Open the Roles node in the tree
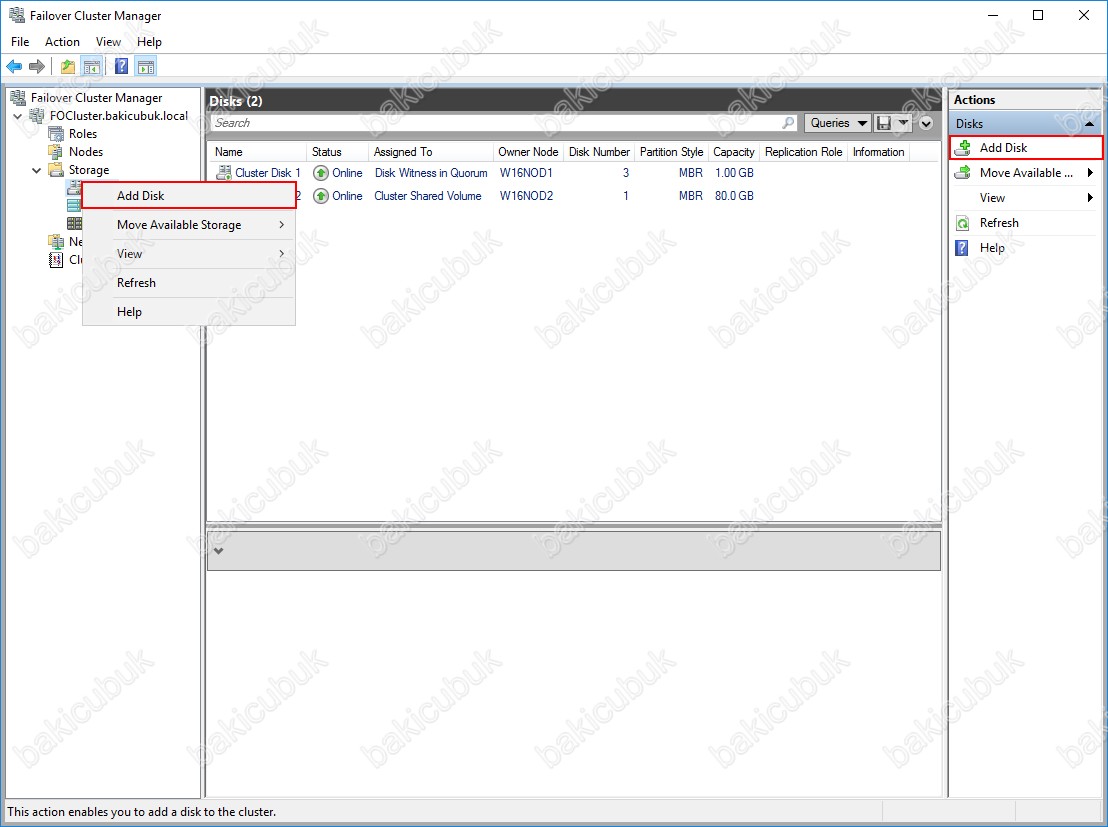Image resolution: width=1108 pixels, height=827 pixels. tap(83, 134)
